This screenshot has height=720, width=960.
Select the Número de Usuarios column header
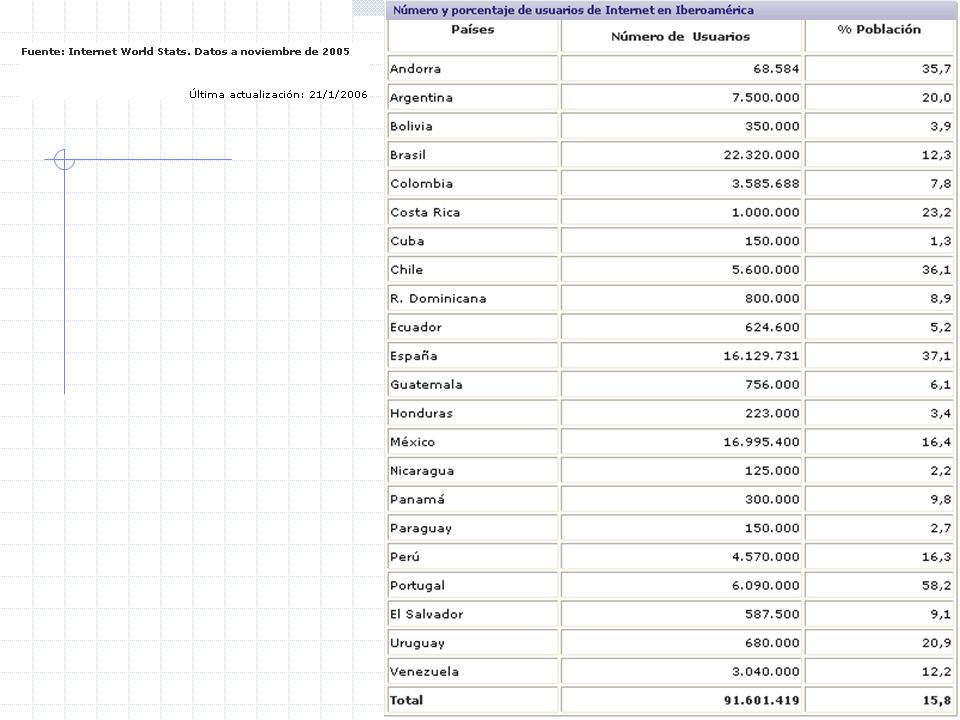680,37
